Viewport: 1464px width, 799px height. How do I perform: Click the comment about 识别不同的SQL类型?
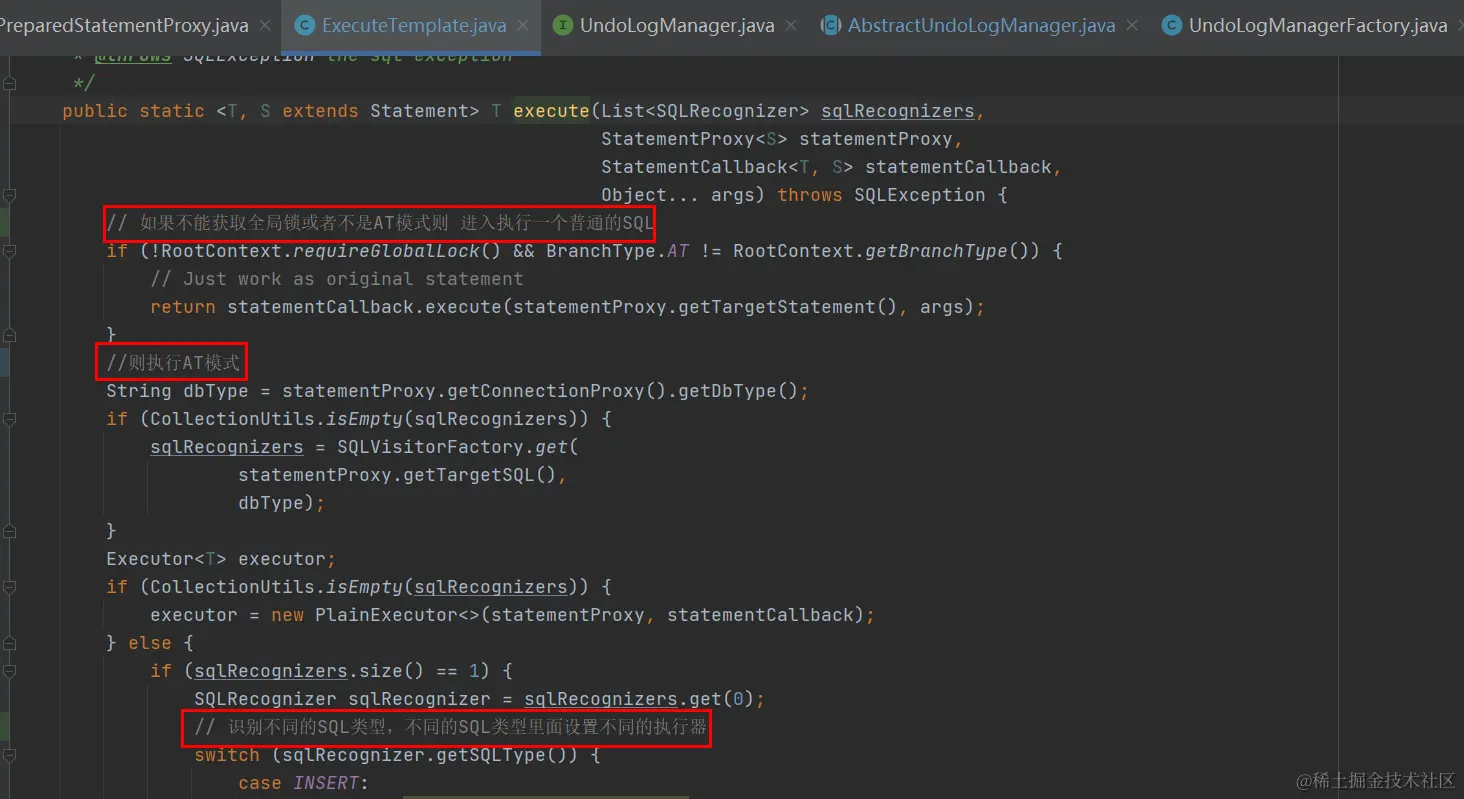[x=451, y=727]
